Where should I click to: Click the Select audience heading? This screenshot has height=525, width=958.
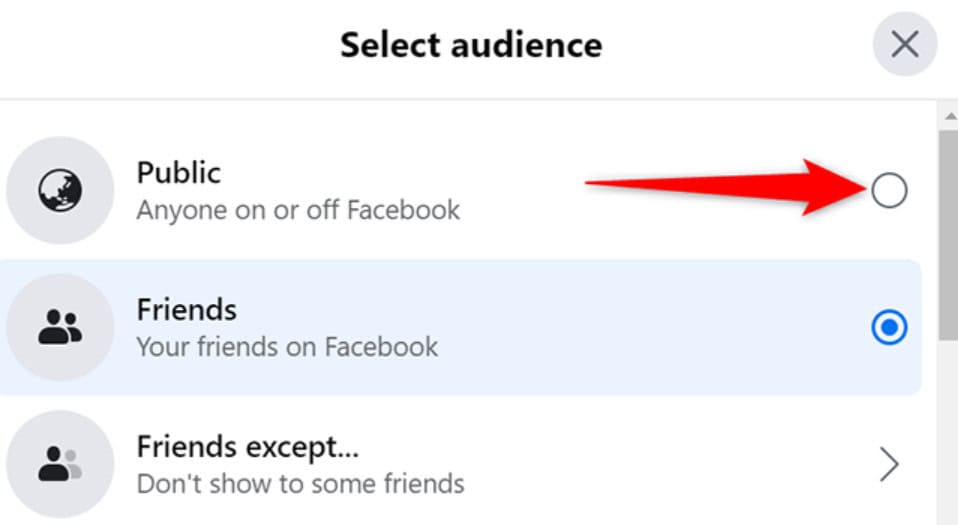471,45
